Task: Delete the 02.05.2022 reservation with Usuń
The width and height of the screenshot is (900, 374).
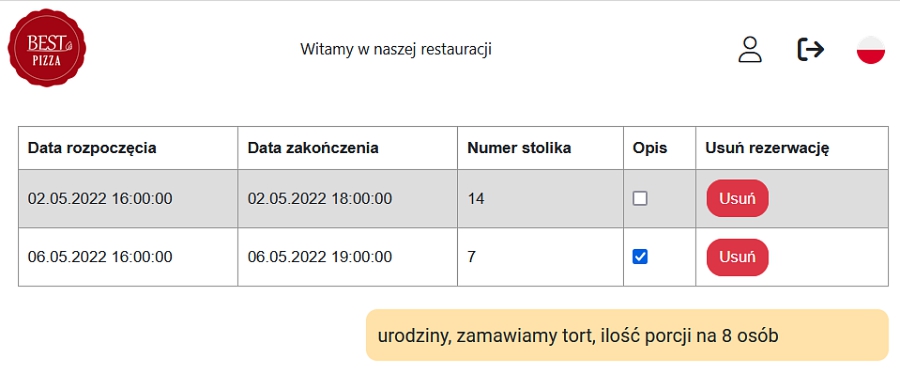Action: tap(737, 198)
